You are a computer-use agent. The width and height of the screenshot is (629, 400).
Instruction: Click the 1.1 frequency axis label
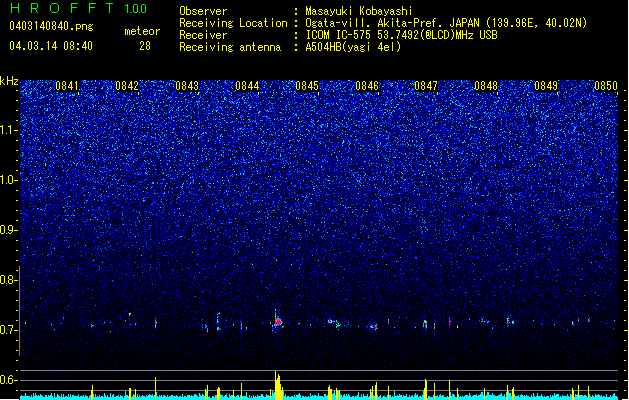pos(8,130)
